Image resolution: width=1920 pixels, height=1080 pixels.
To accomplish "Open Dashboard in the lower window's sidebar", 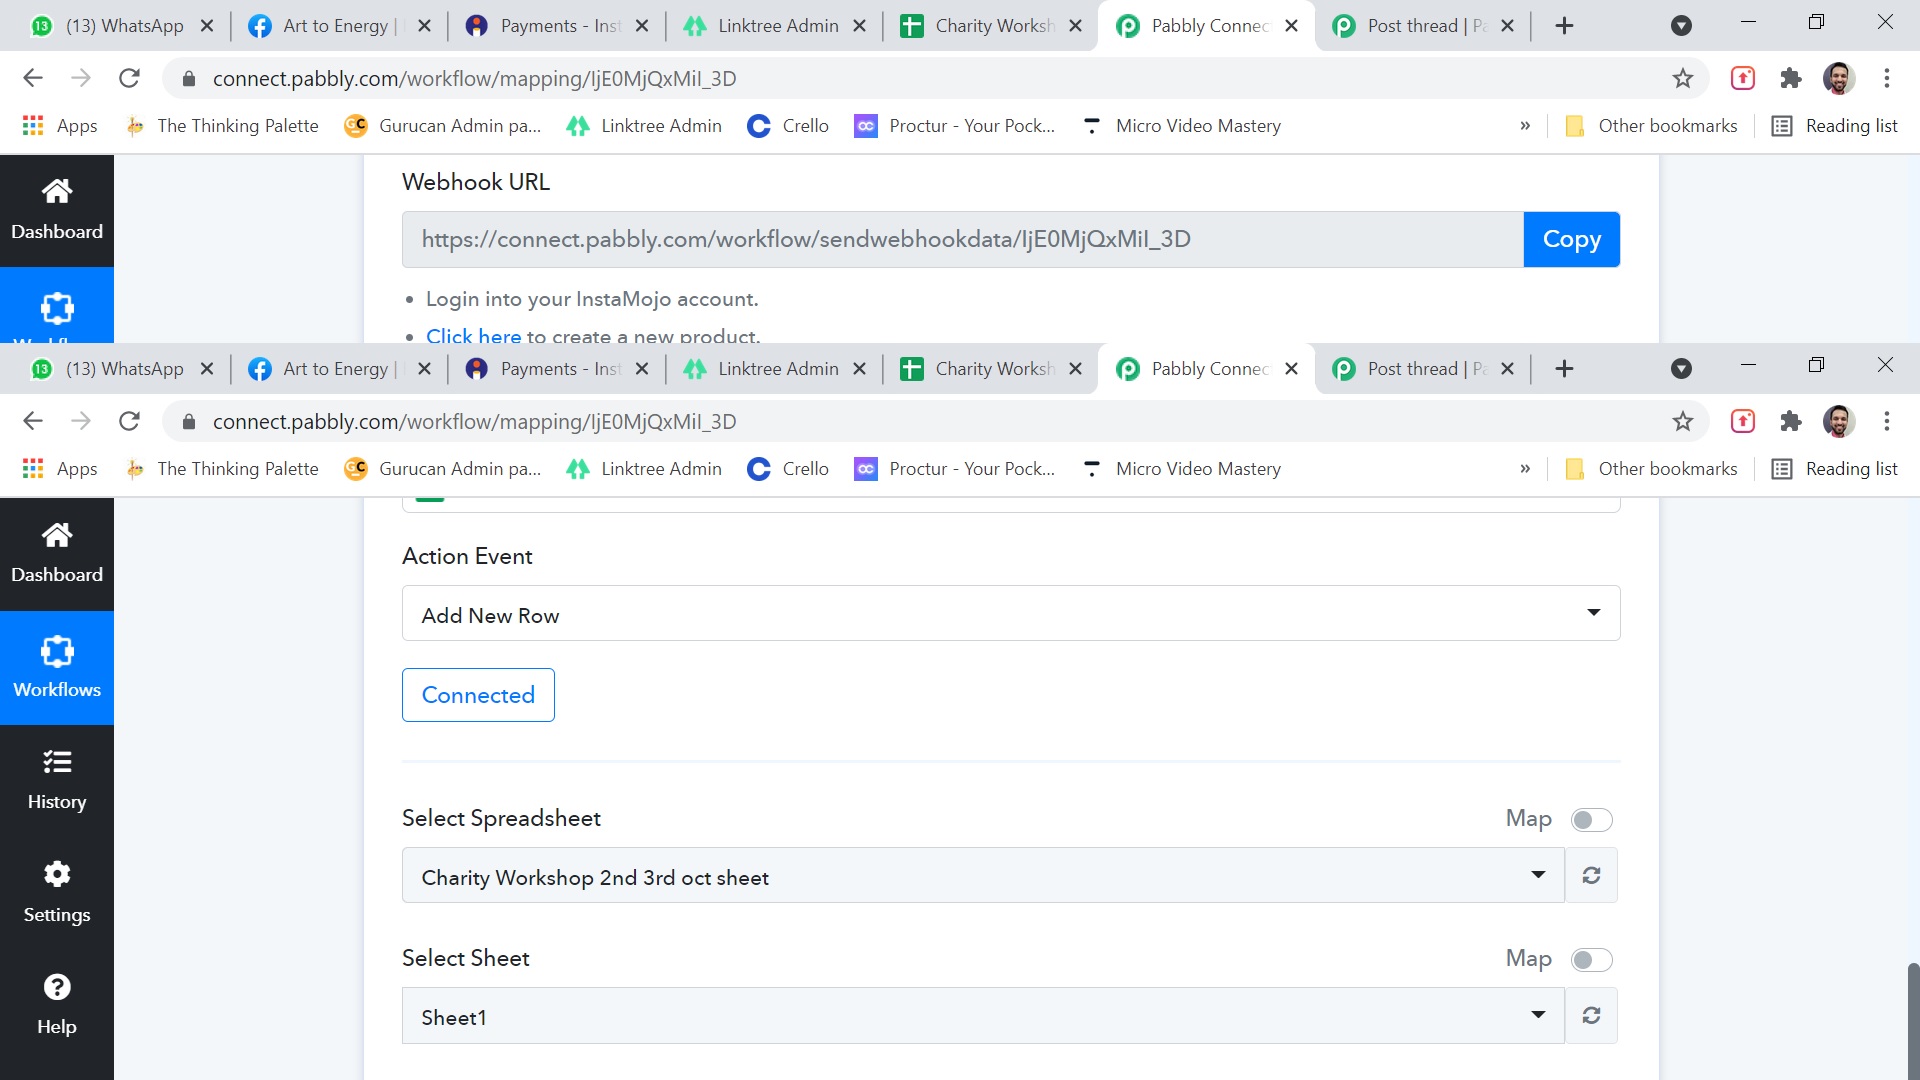I will (x=57, y=553).
